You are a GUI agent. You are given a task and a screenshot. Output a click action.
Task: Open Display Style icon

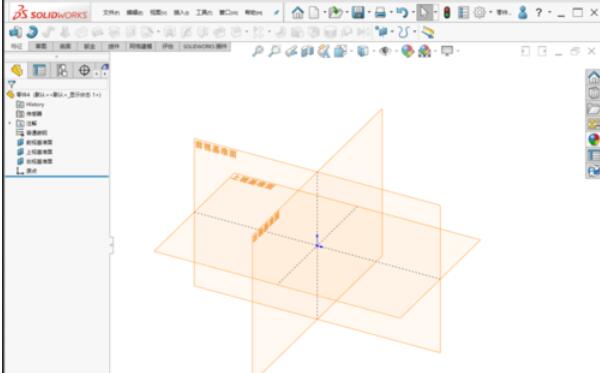pos(362,51)
